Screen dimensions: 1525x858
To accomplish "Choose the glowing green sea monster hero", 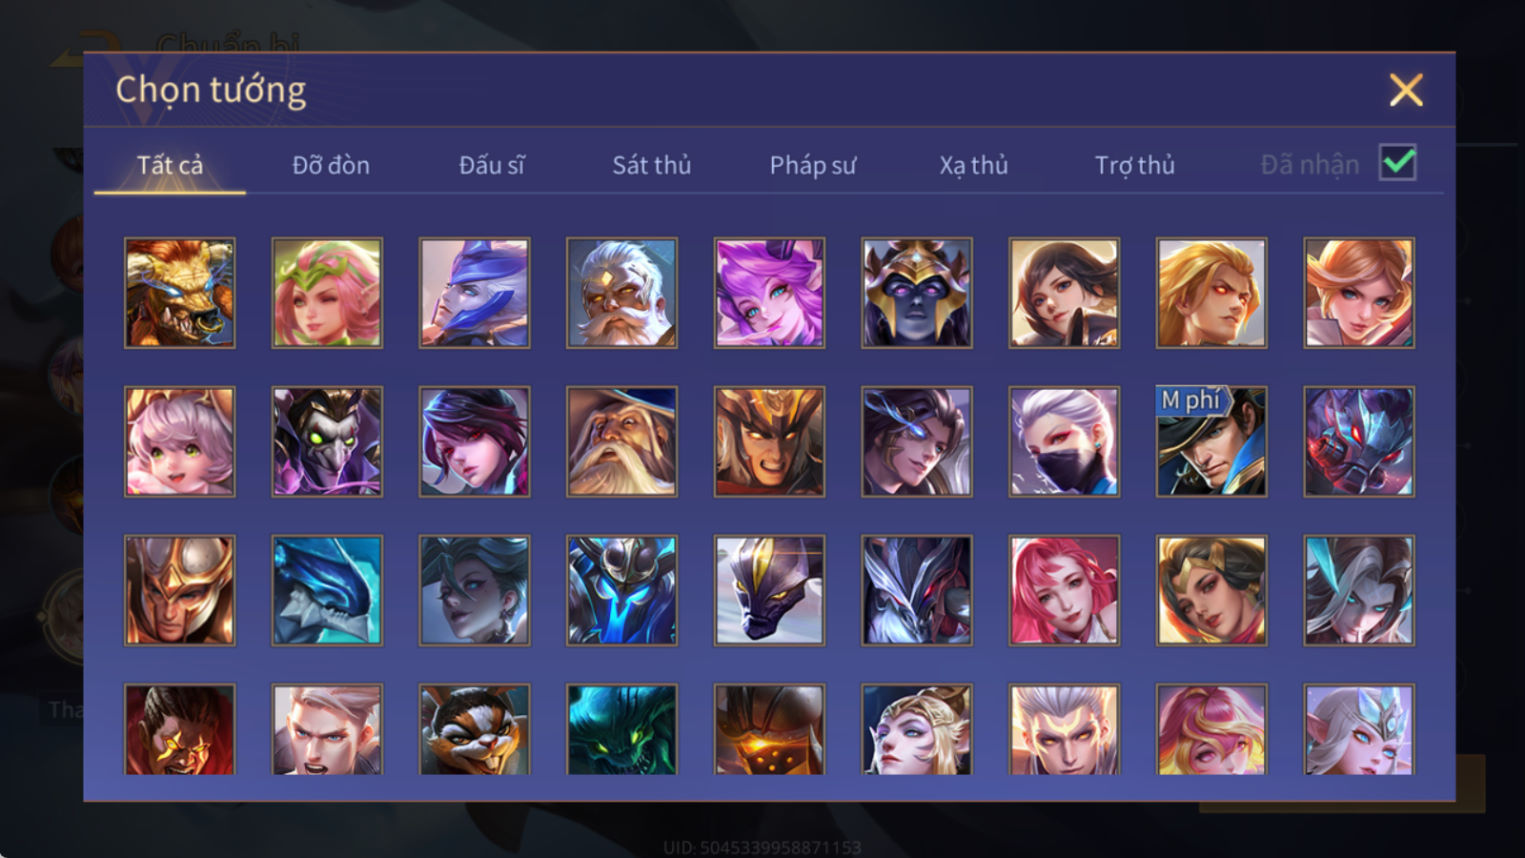I will [x=622, y=729].
